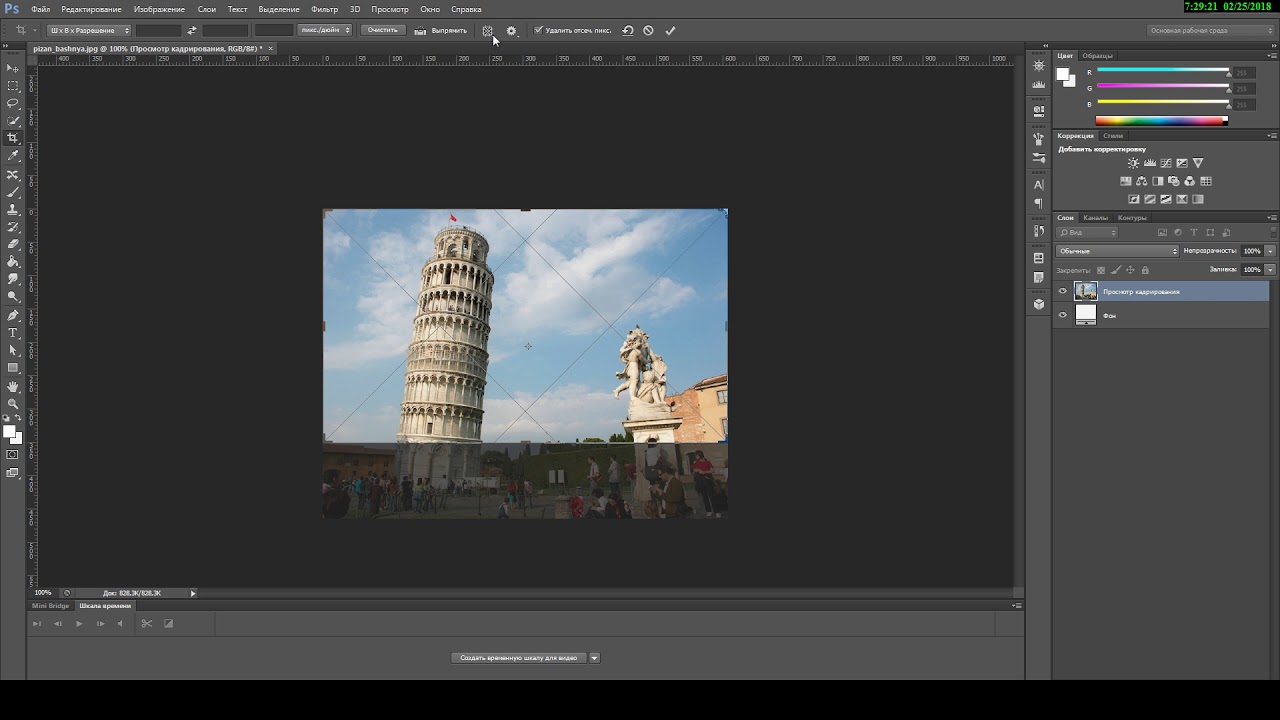Cancel the crop operation icon
The height and width of the screenshot is (720, 1280).
(648, 30)
